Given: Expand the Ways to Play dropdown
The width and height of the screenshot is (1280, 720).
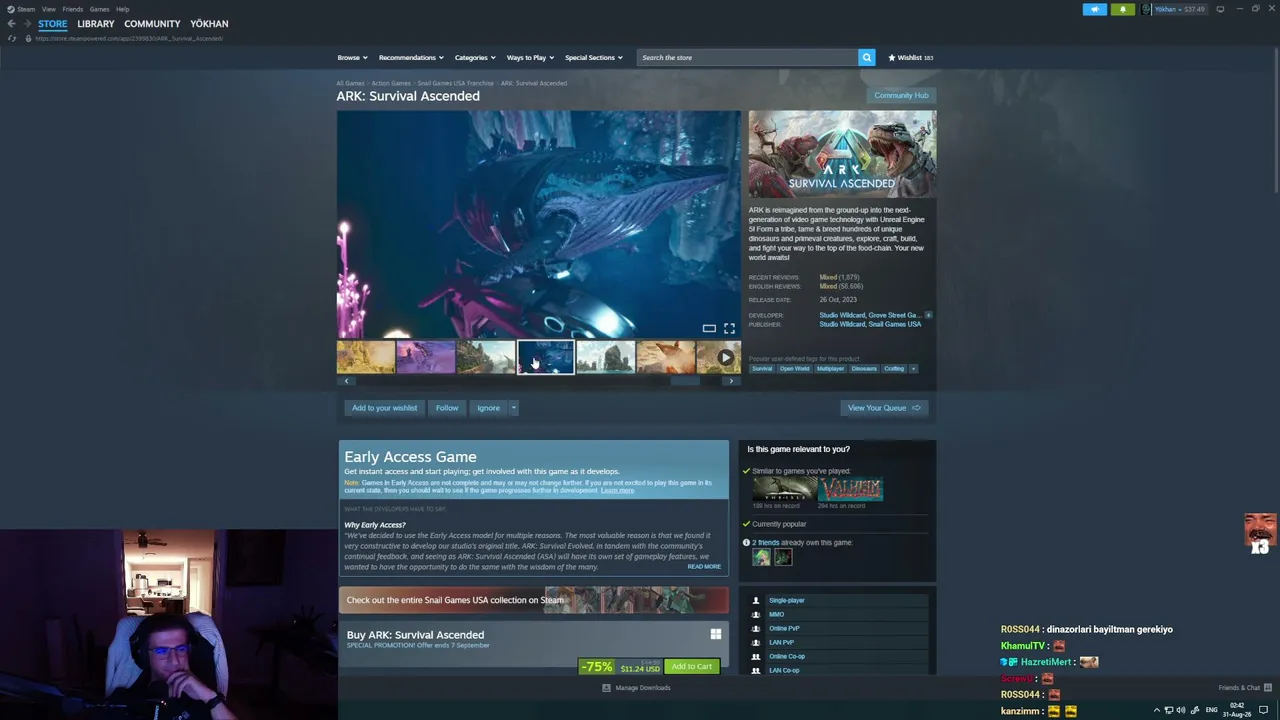Looking at the screenshot, I should pyautogui.click(x=530, y=58).
